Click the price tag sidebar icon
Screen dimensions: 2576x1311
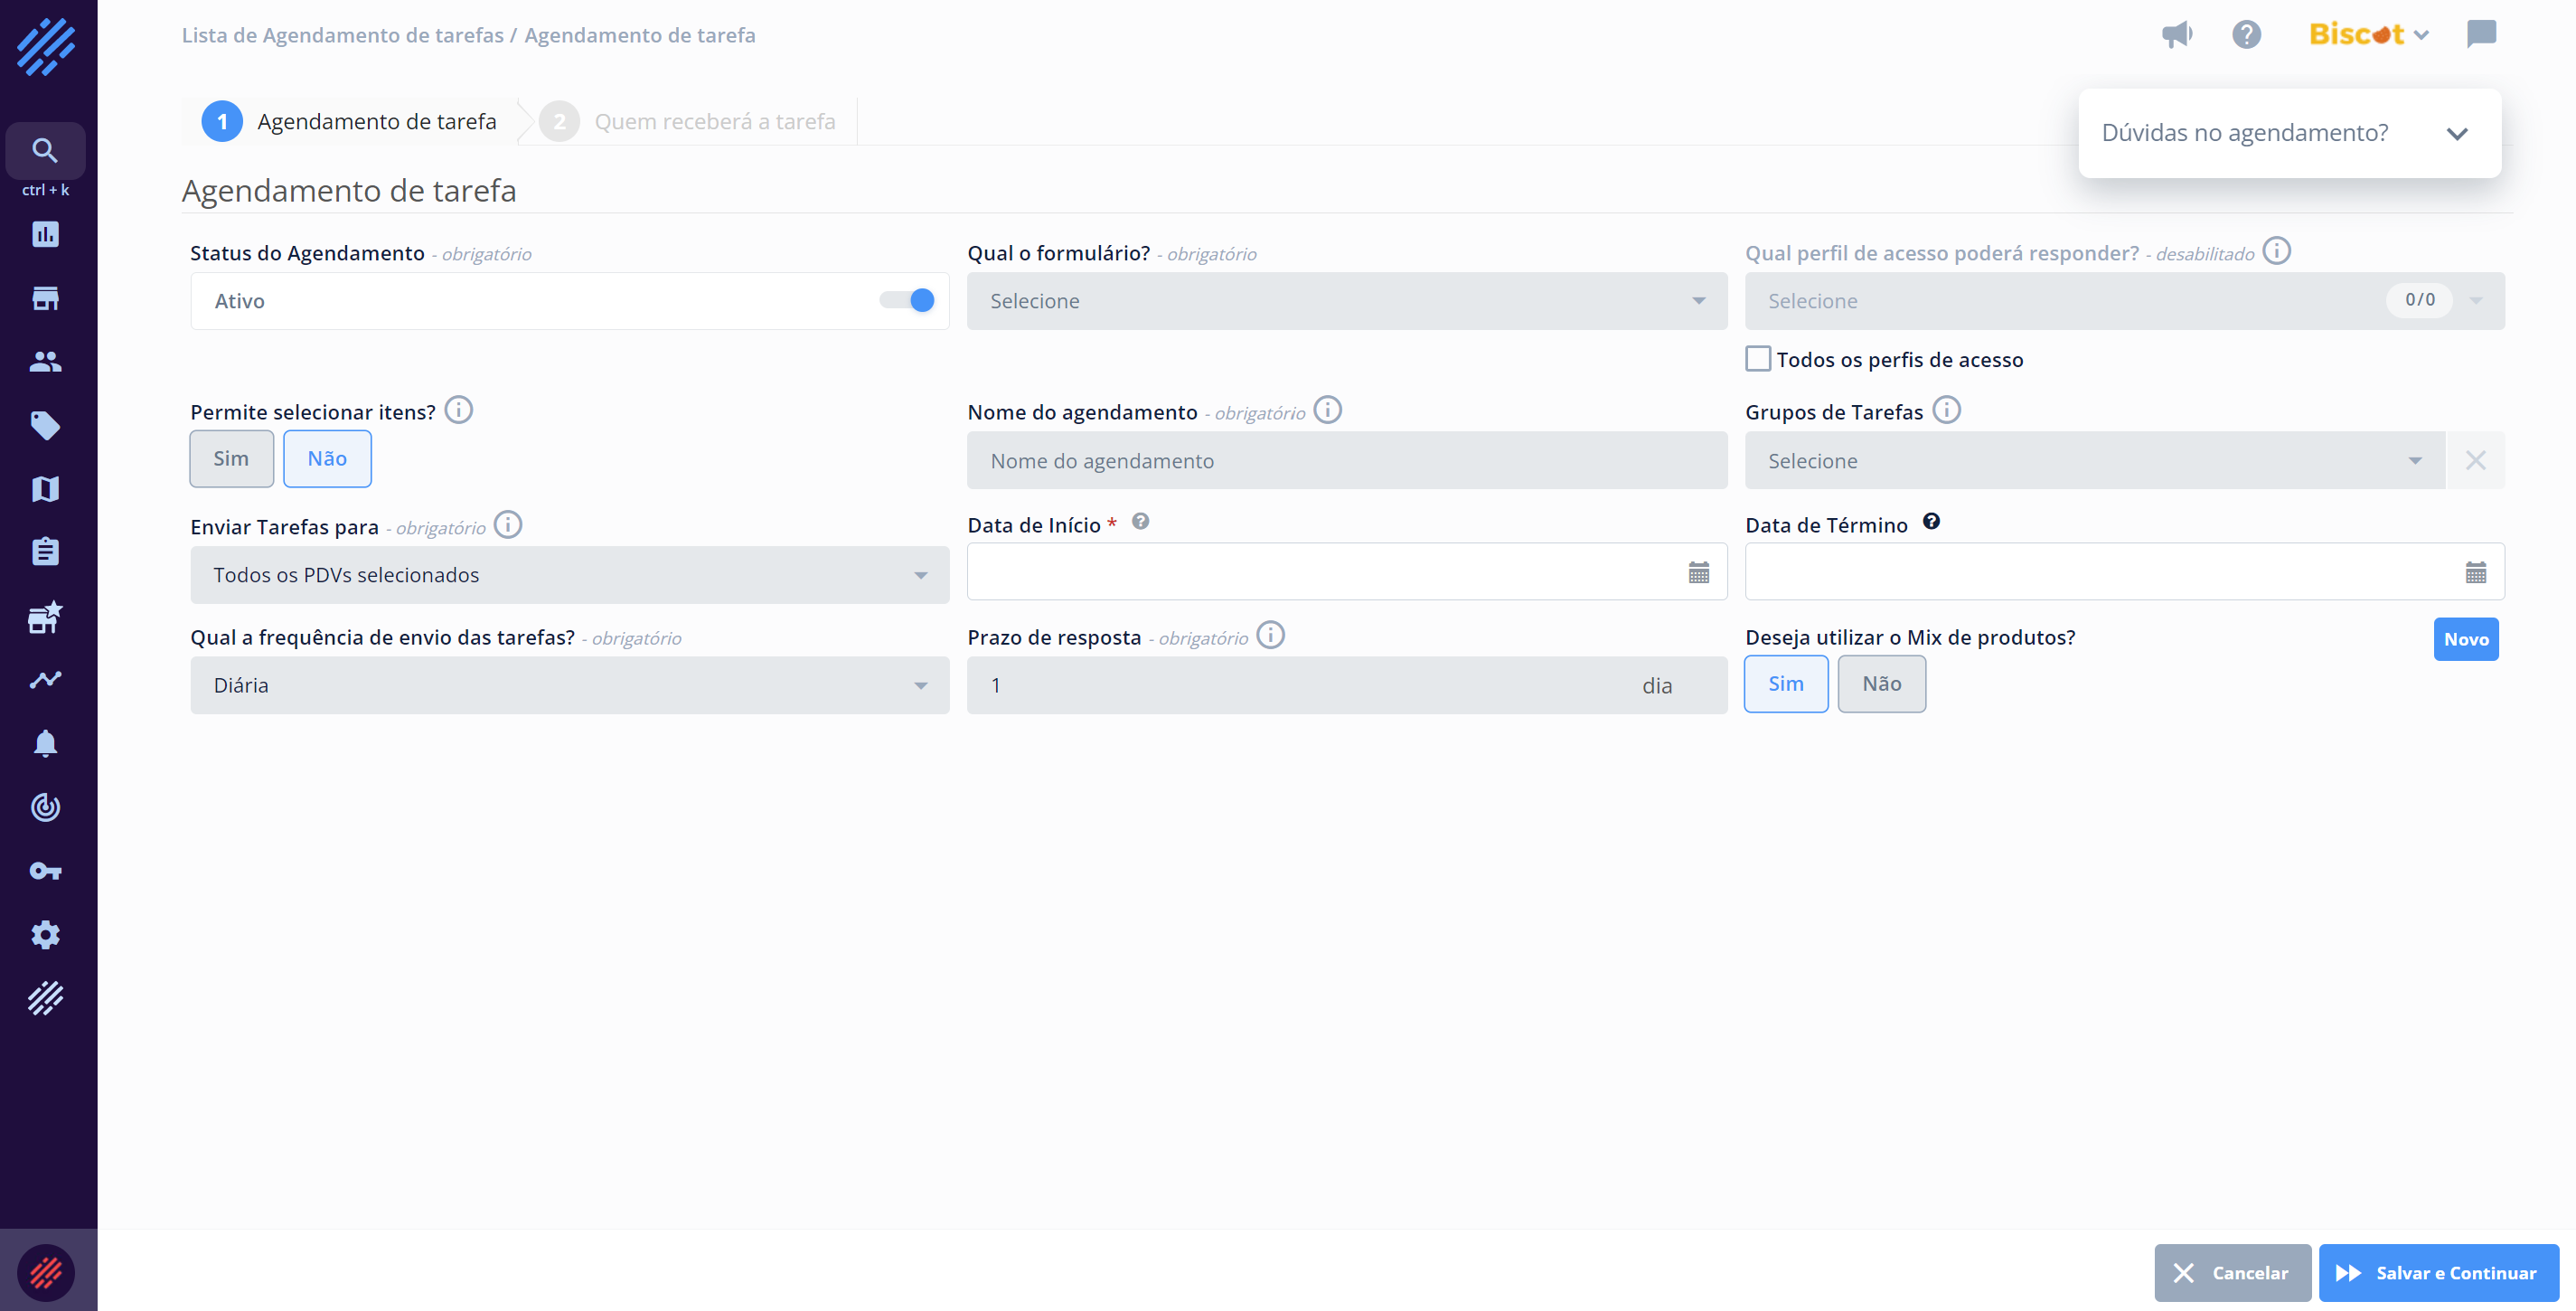tap(45, 425)
